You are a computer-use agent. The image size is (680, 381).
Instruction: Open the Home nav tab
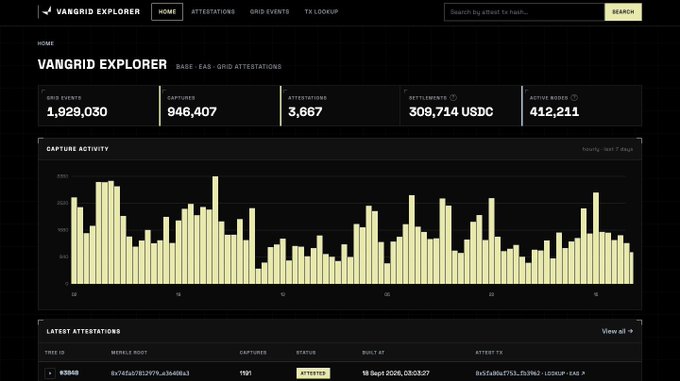(x=167, y=12)
